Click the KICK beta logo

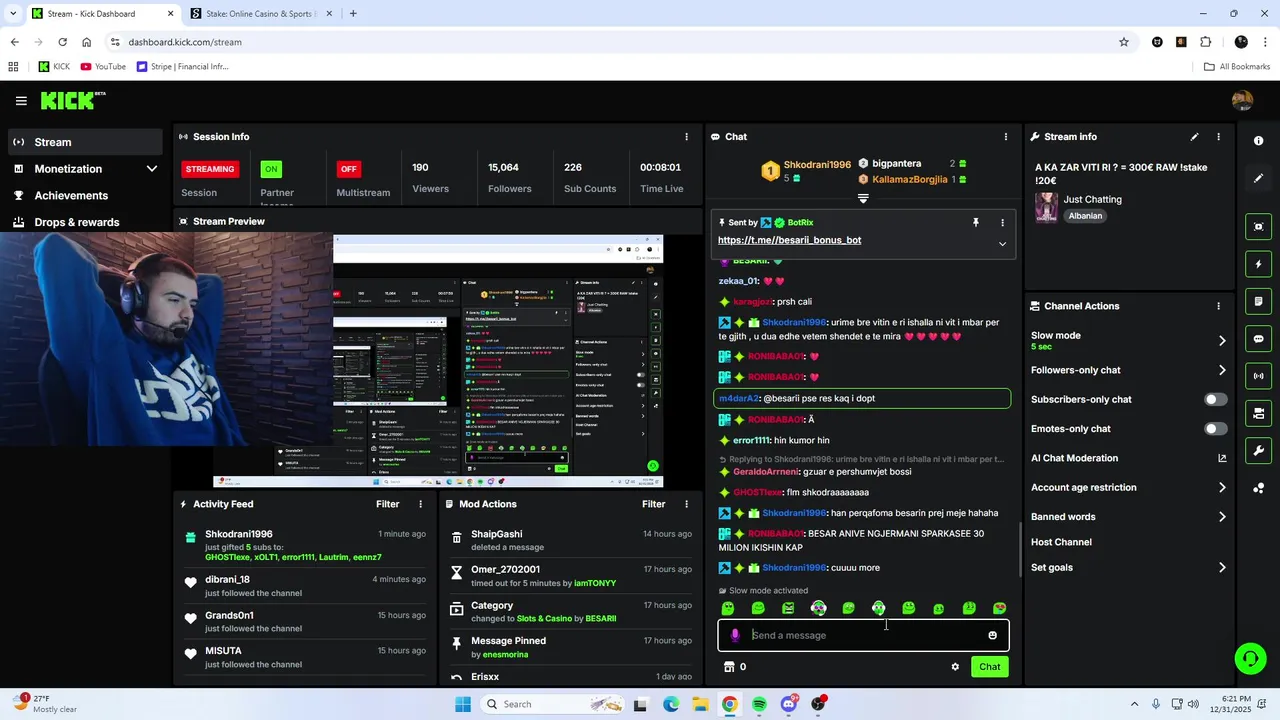(73, 100)
